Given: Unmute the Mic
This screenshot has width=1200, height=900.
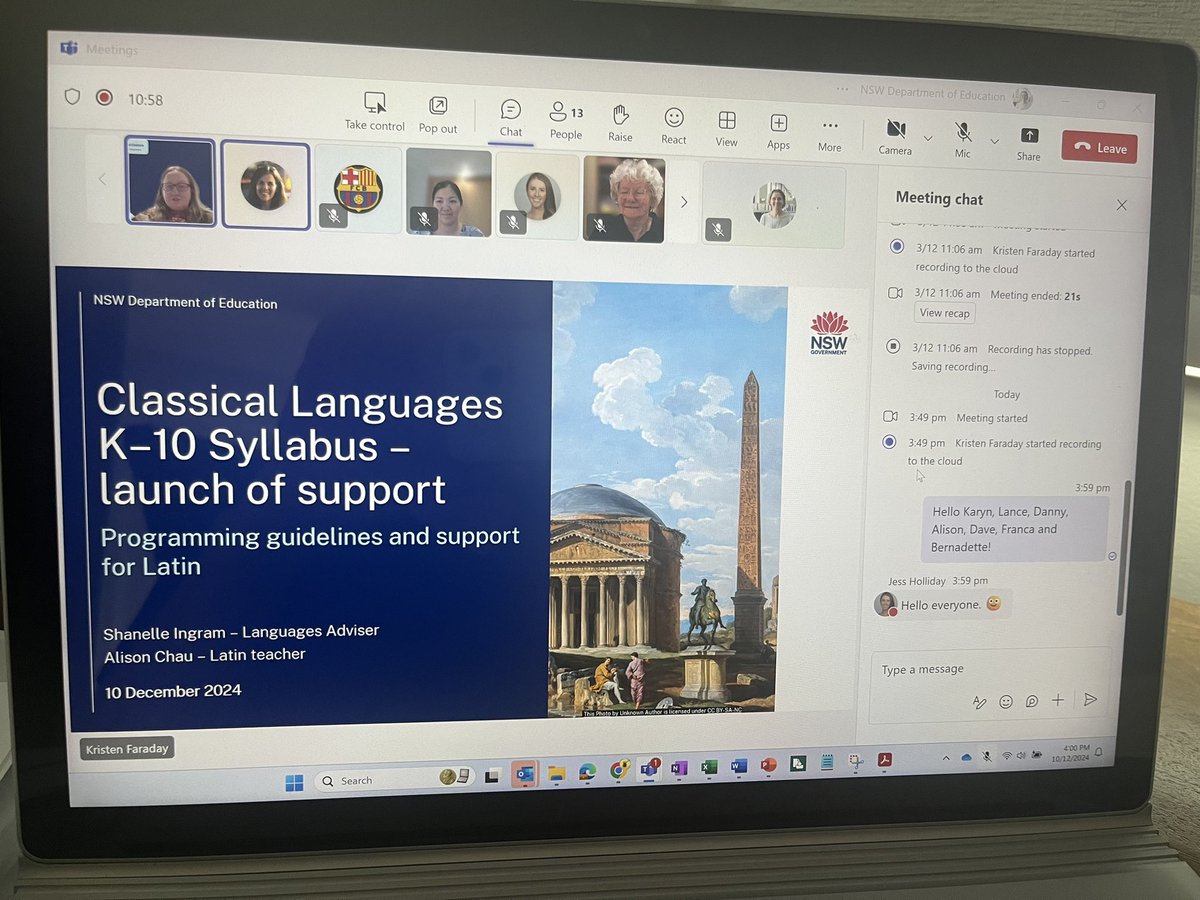Looking at the screenshot, I should (x=963, y=140).
